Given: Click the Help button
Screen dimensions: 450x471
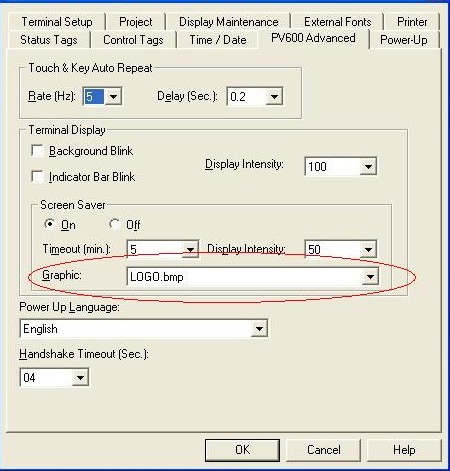Looking at the screenshot, I should coord(404,450).
